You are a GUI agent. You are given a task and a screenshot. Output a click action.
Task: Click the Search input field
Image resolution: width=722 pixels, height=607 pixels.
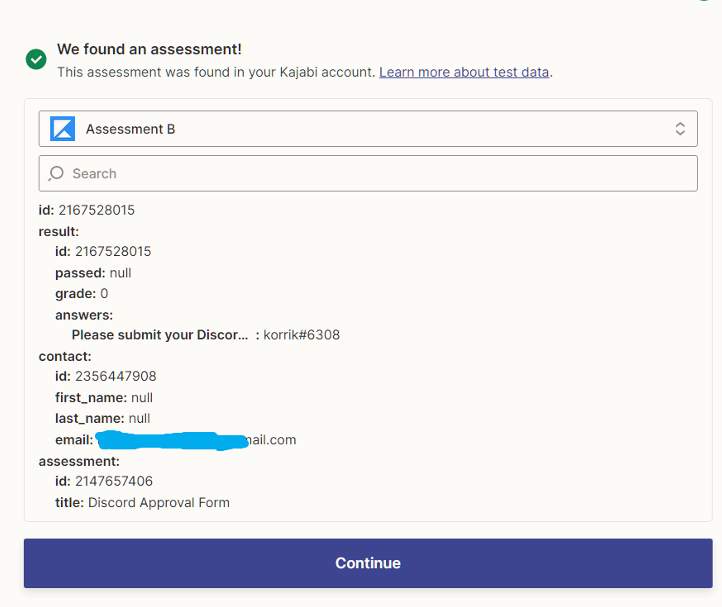pyautogui.click(x=368, y=174)
